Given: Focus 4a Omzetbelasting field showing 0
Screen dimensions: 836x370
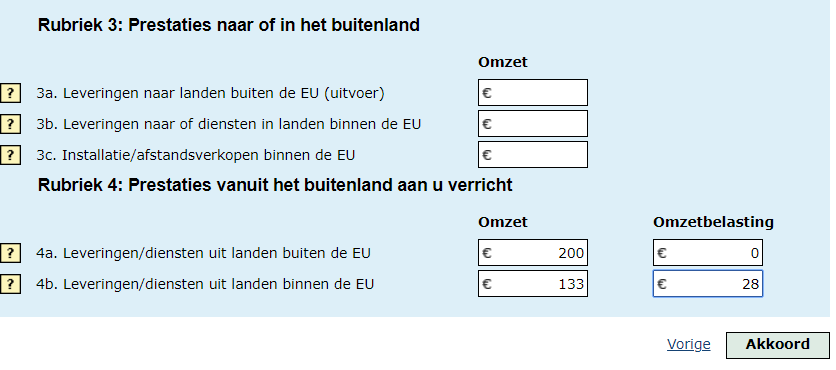Looking at the screenshot, I should click(708, 253).
